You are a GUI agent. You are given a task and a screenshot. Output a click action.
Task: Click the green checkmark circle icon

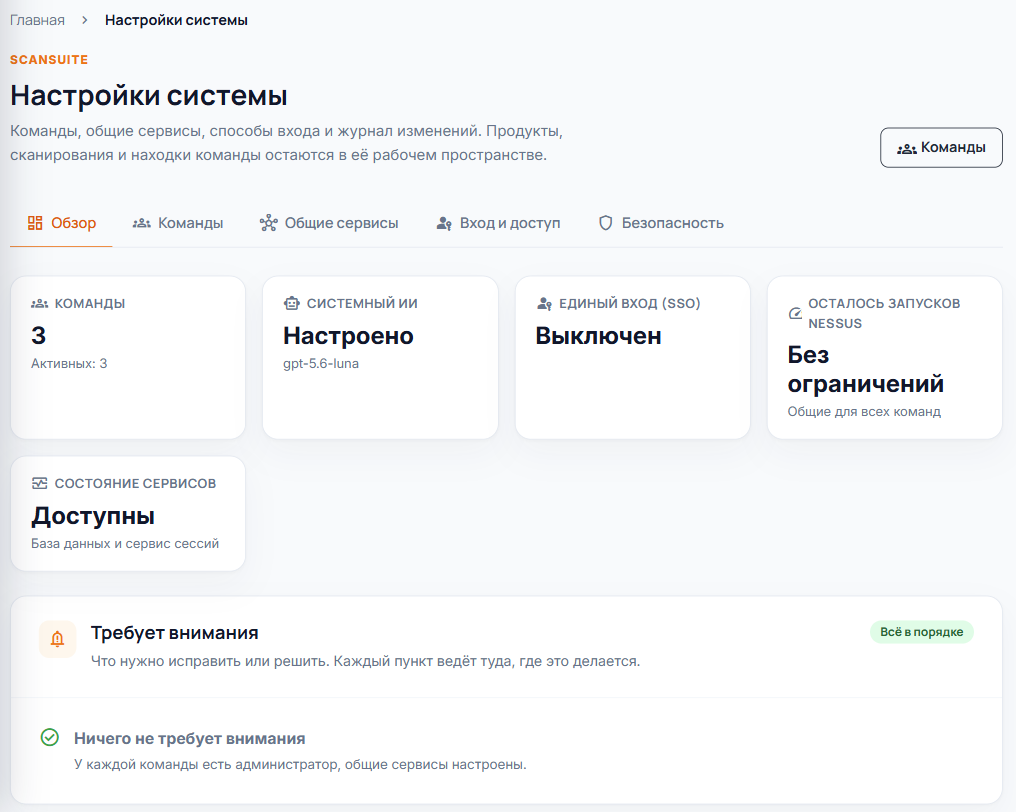pos(50,737)
